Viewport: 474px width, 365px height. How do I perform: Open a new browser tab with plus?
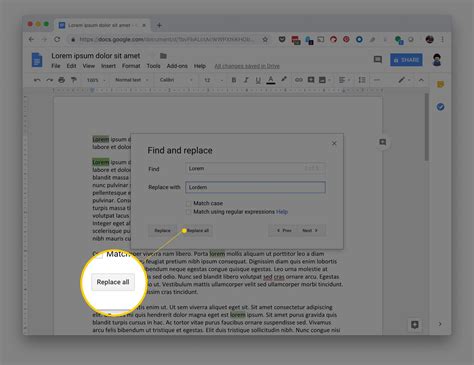pos(159,25)
